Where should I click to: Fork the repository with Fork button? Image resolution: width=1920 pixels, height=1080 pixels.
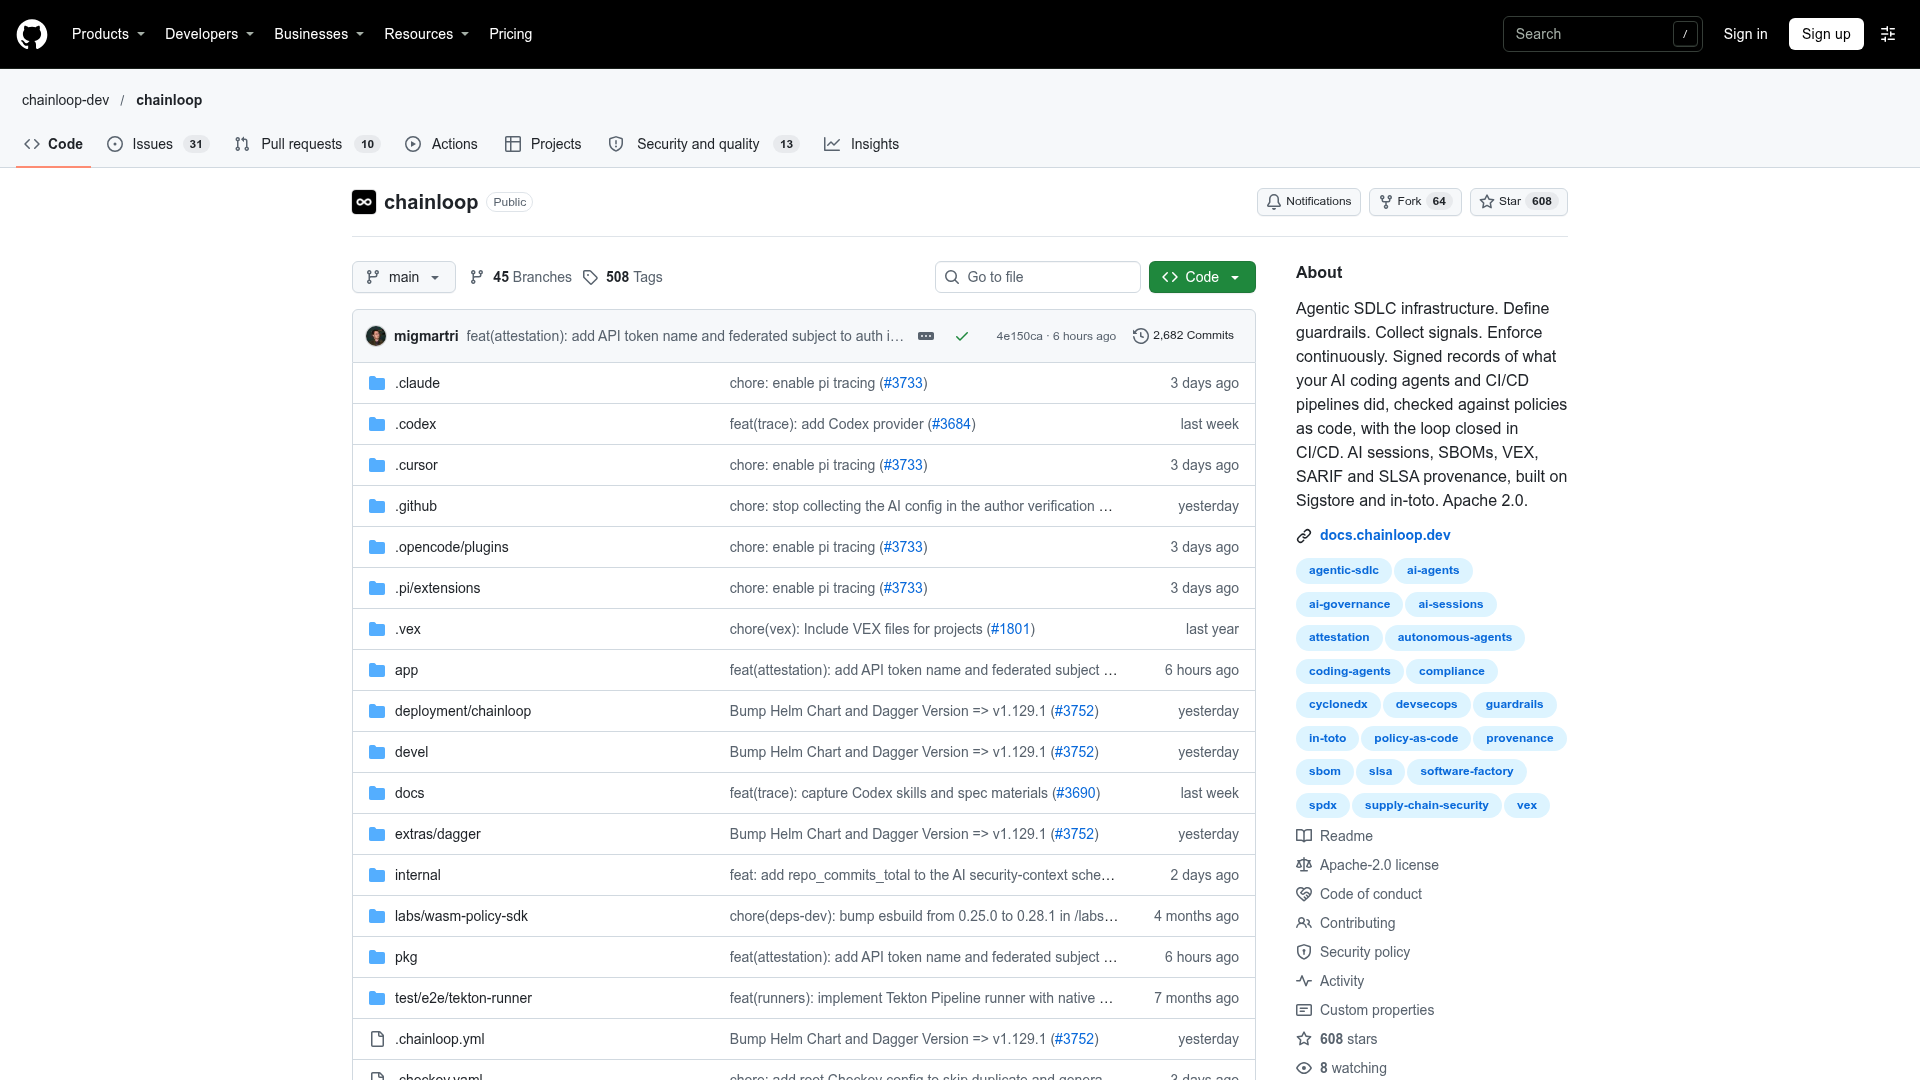click(1415, 202)
